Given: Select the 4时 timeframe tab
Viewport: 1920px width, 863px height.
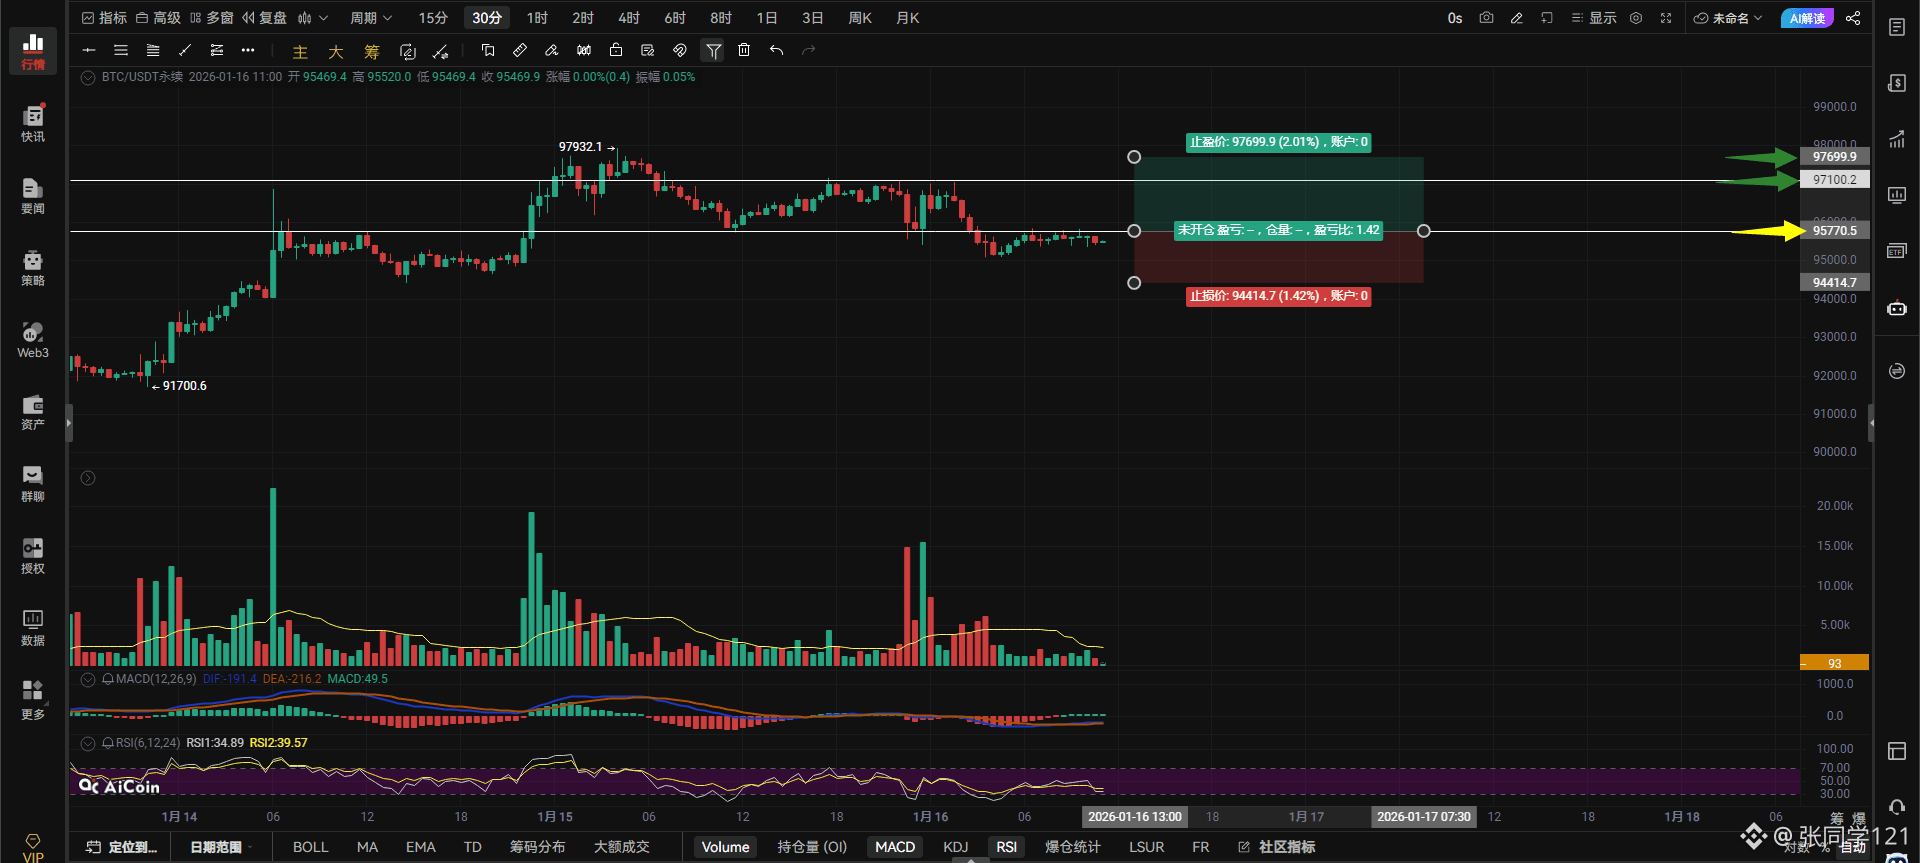Looking at the screenshot, I should (629, 18).
